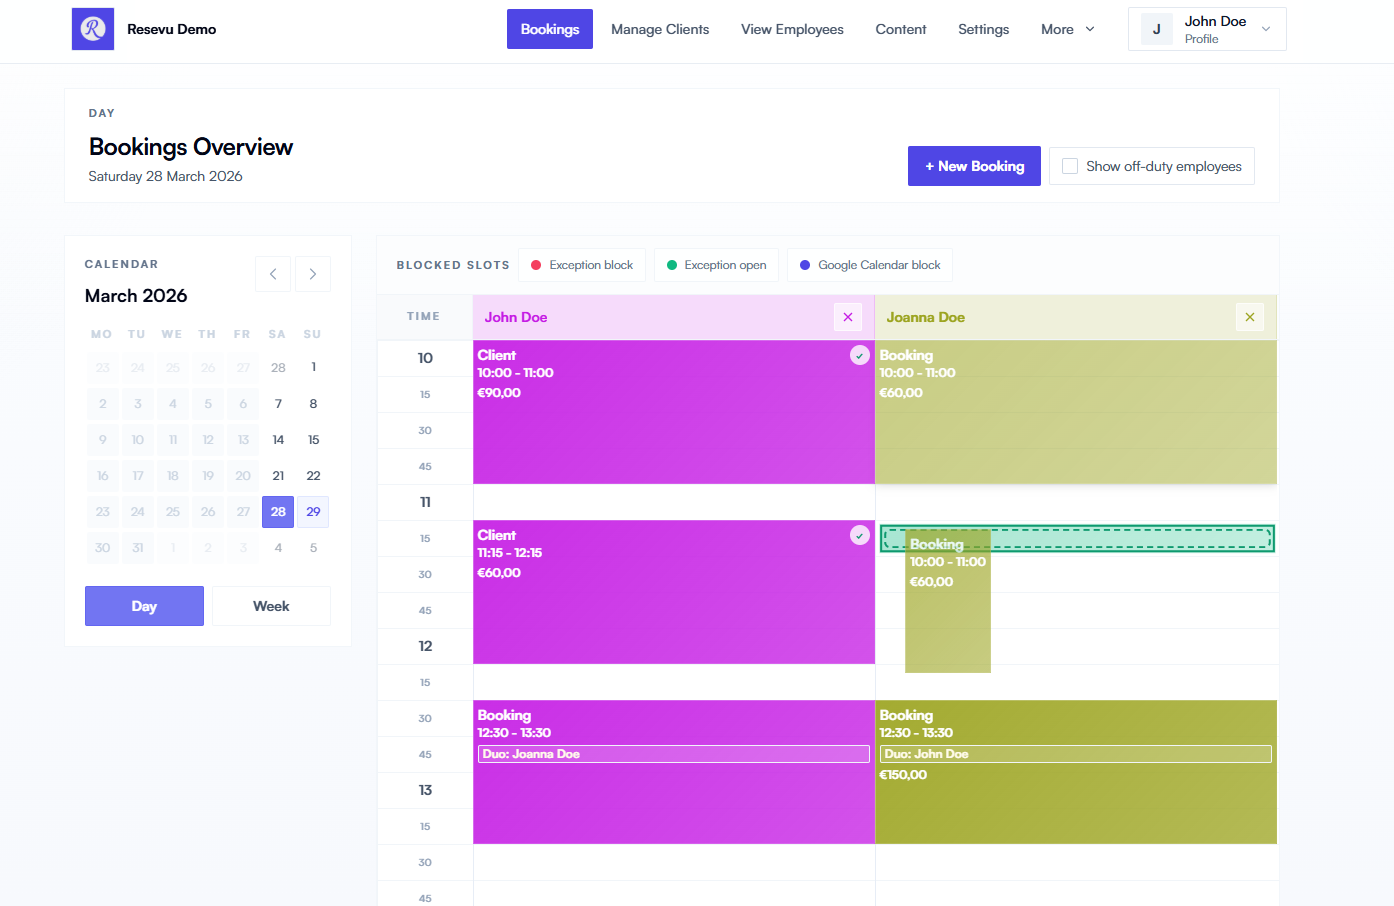
Task: Select March 29 in the mini calendar
Action: pos(312,511)
